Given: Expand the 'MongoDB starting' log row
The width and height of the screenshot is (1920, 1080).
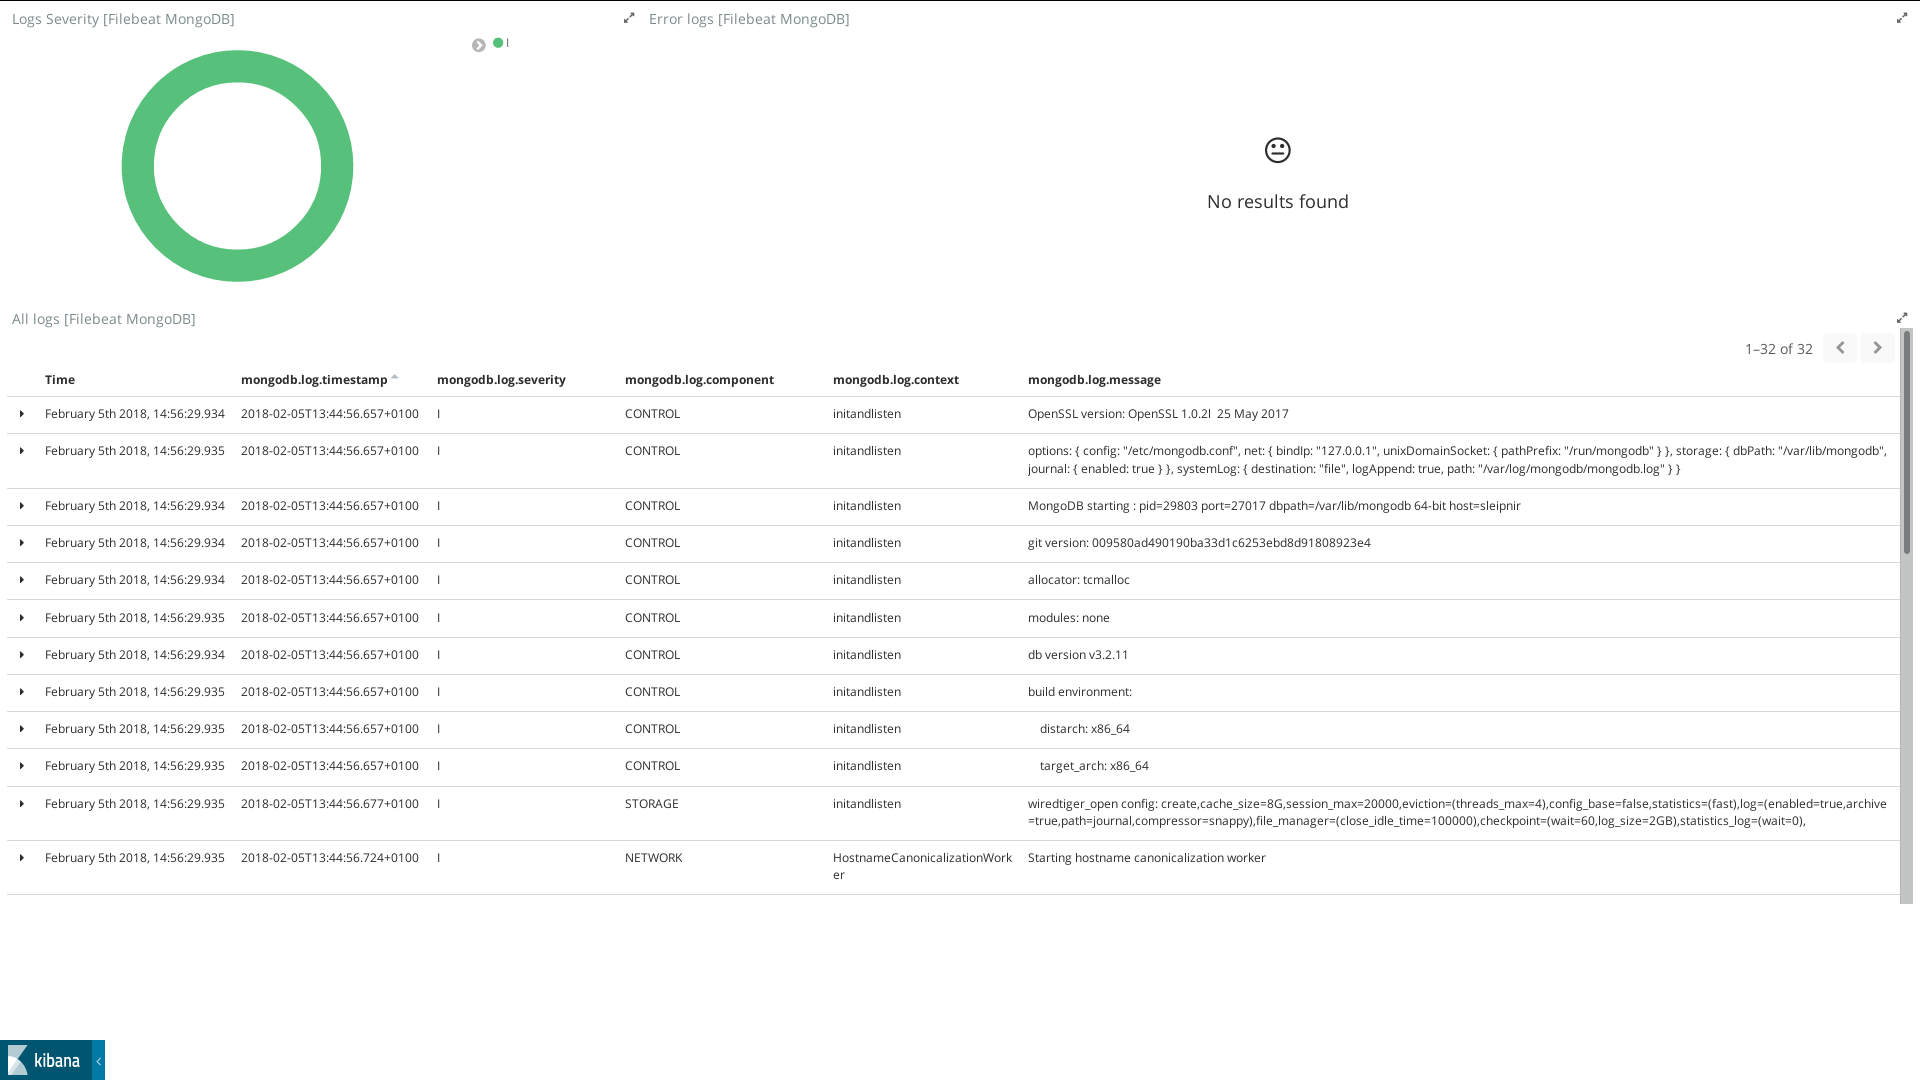Looking at the screenshot, I should click(21, 505).
